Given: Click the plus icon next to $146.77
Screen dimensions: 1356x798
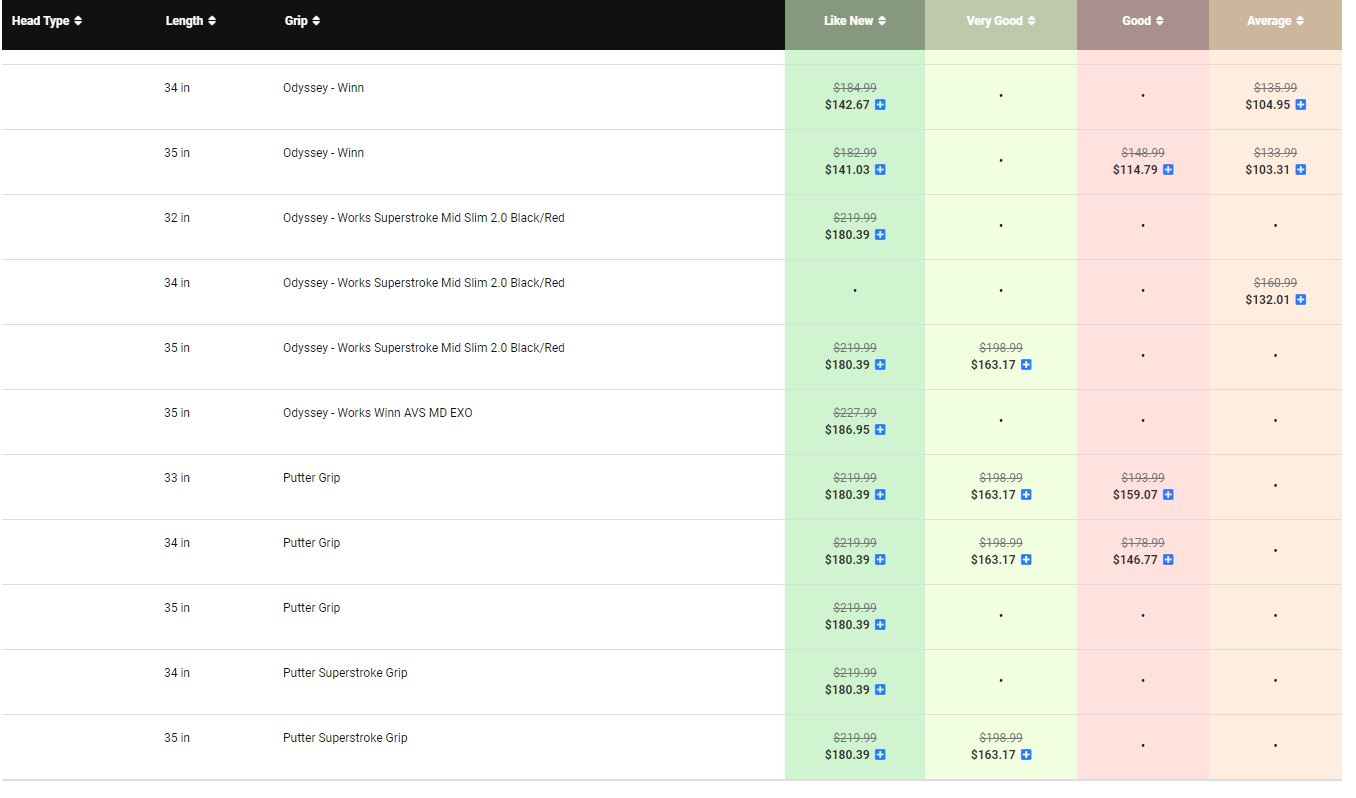Looking at the screenshot, I should click(x=1168, y=560).
